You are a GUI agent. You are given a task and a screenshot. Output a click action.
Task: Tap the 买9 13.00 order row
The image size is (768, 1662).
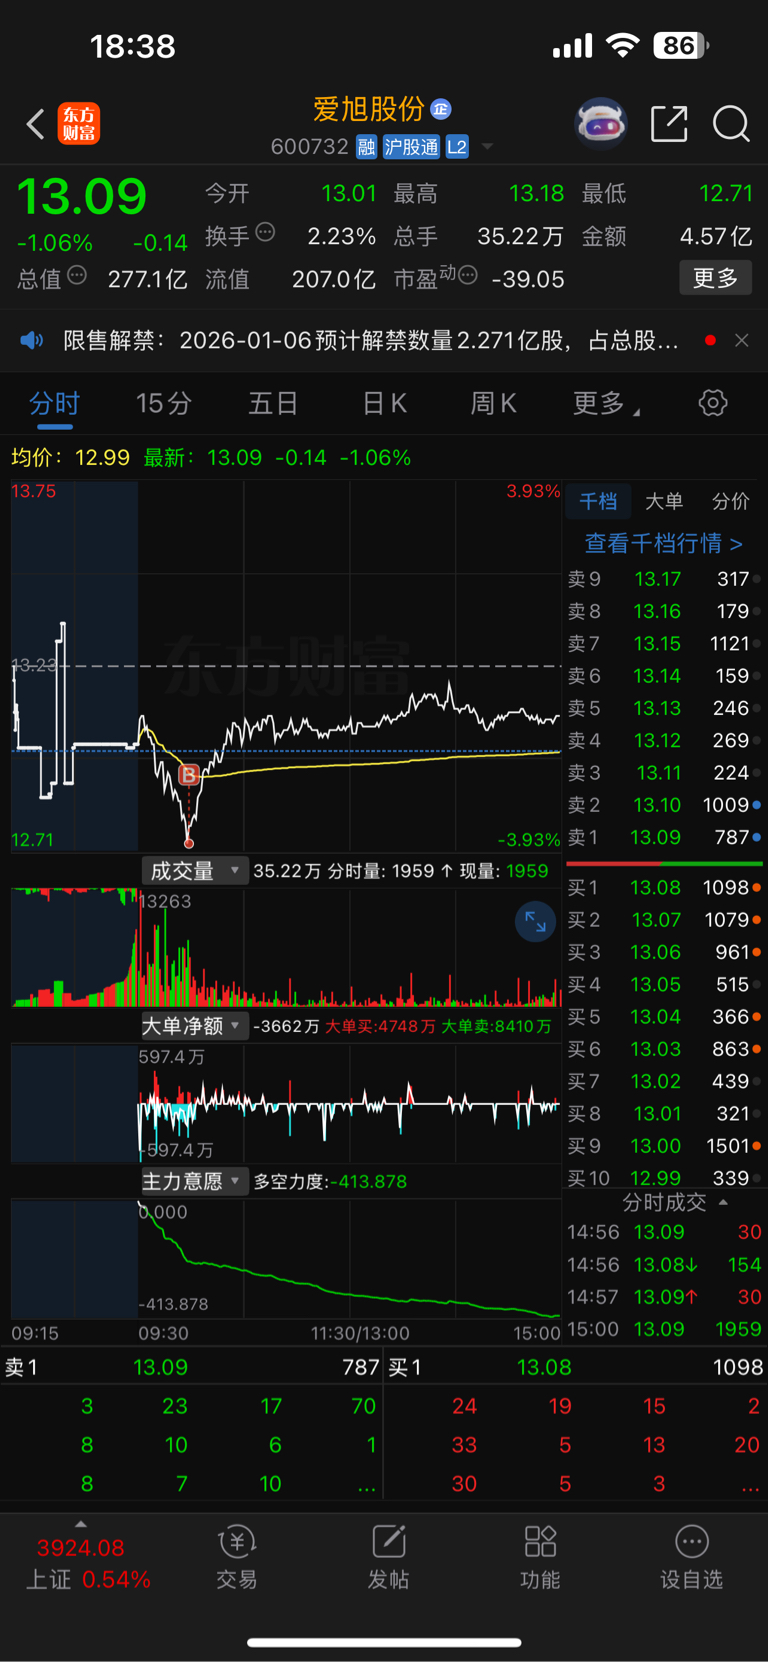(x=664, y=1146)
